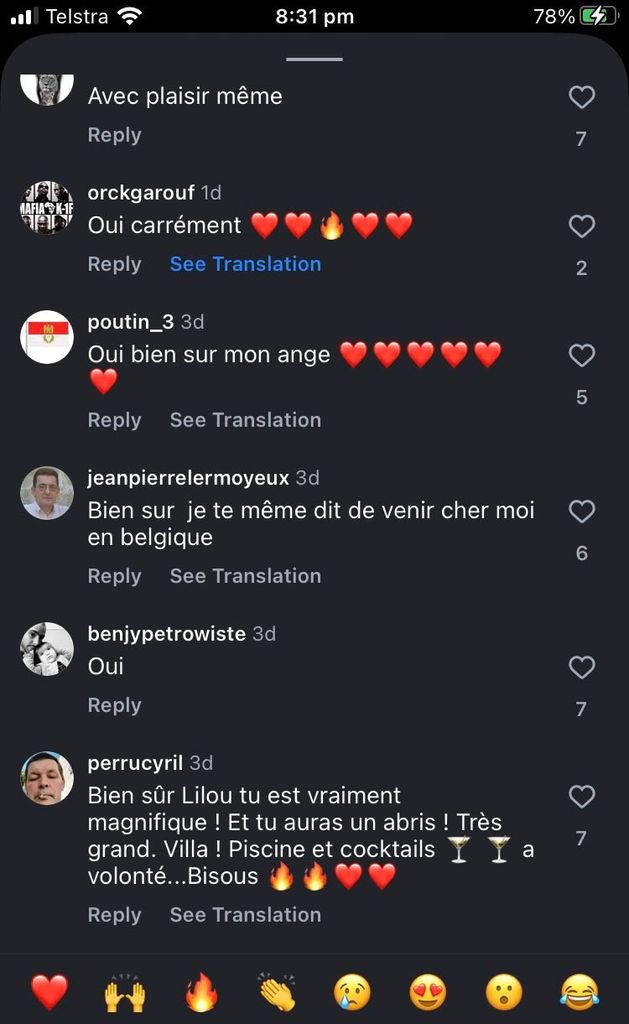See Translation of orckgarouf's comment
The width and height of the screenshot is (629, 1024).
tap(245, 264)
